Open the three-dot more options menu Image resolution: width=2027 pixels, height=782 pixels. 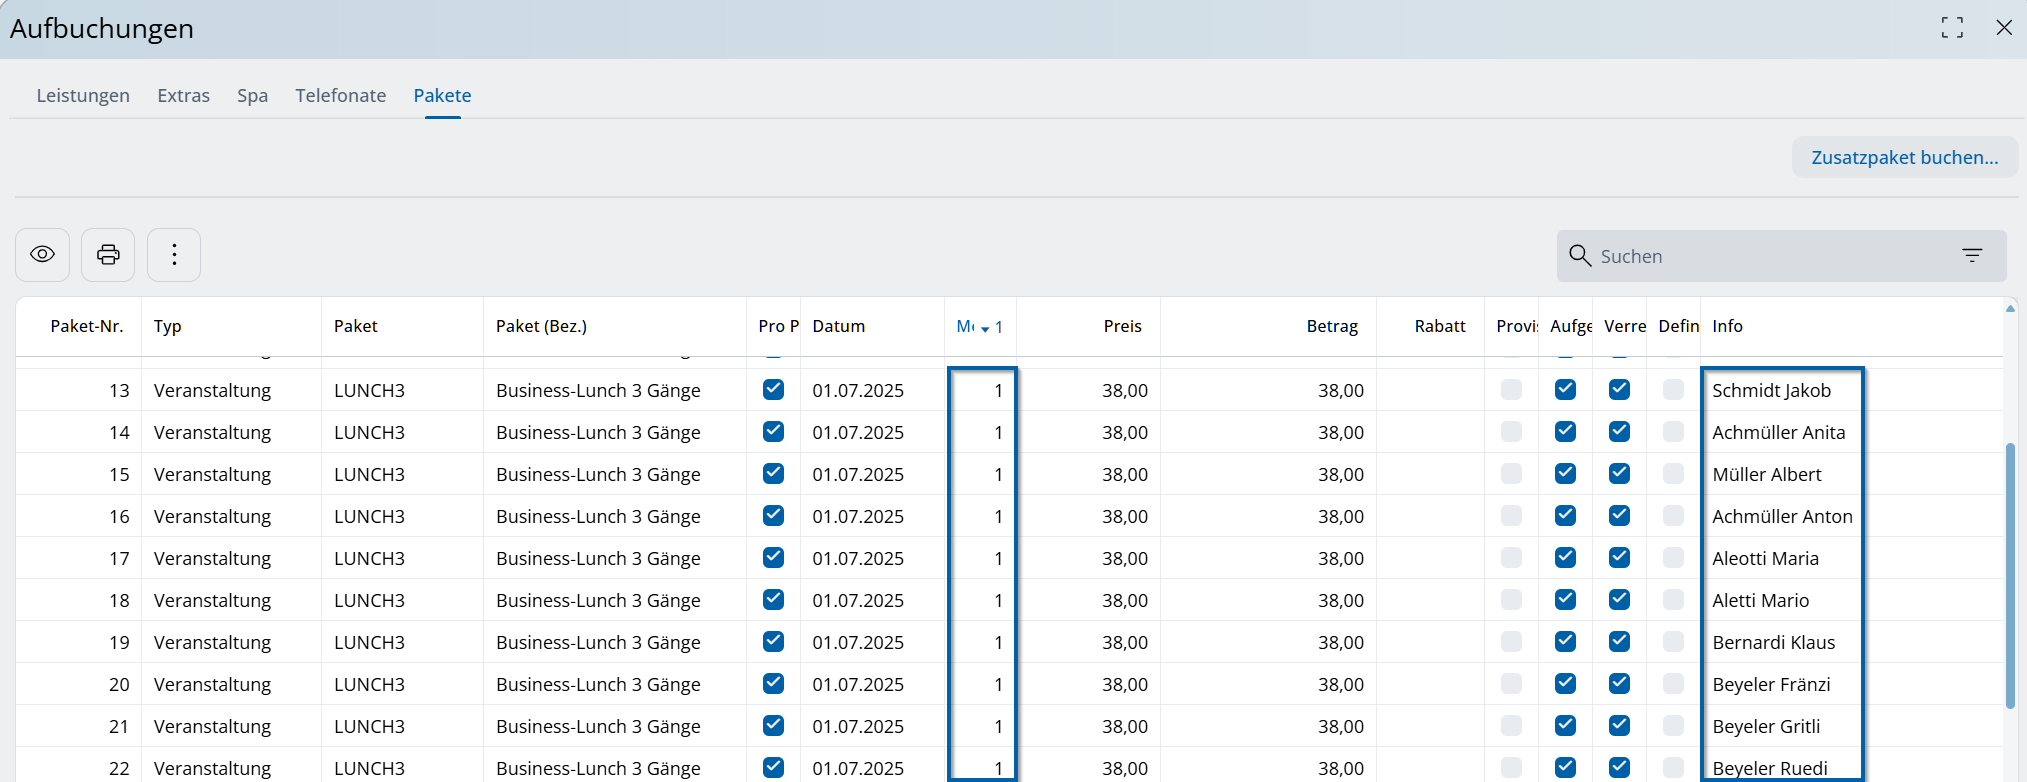174,255
